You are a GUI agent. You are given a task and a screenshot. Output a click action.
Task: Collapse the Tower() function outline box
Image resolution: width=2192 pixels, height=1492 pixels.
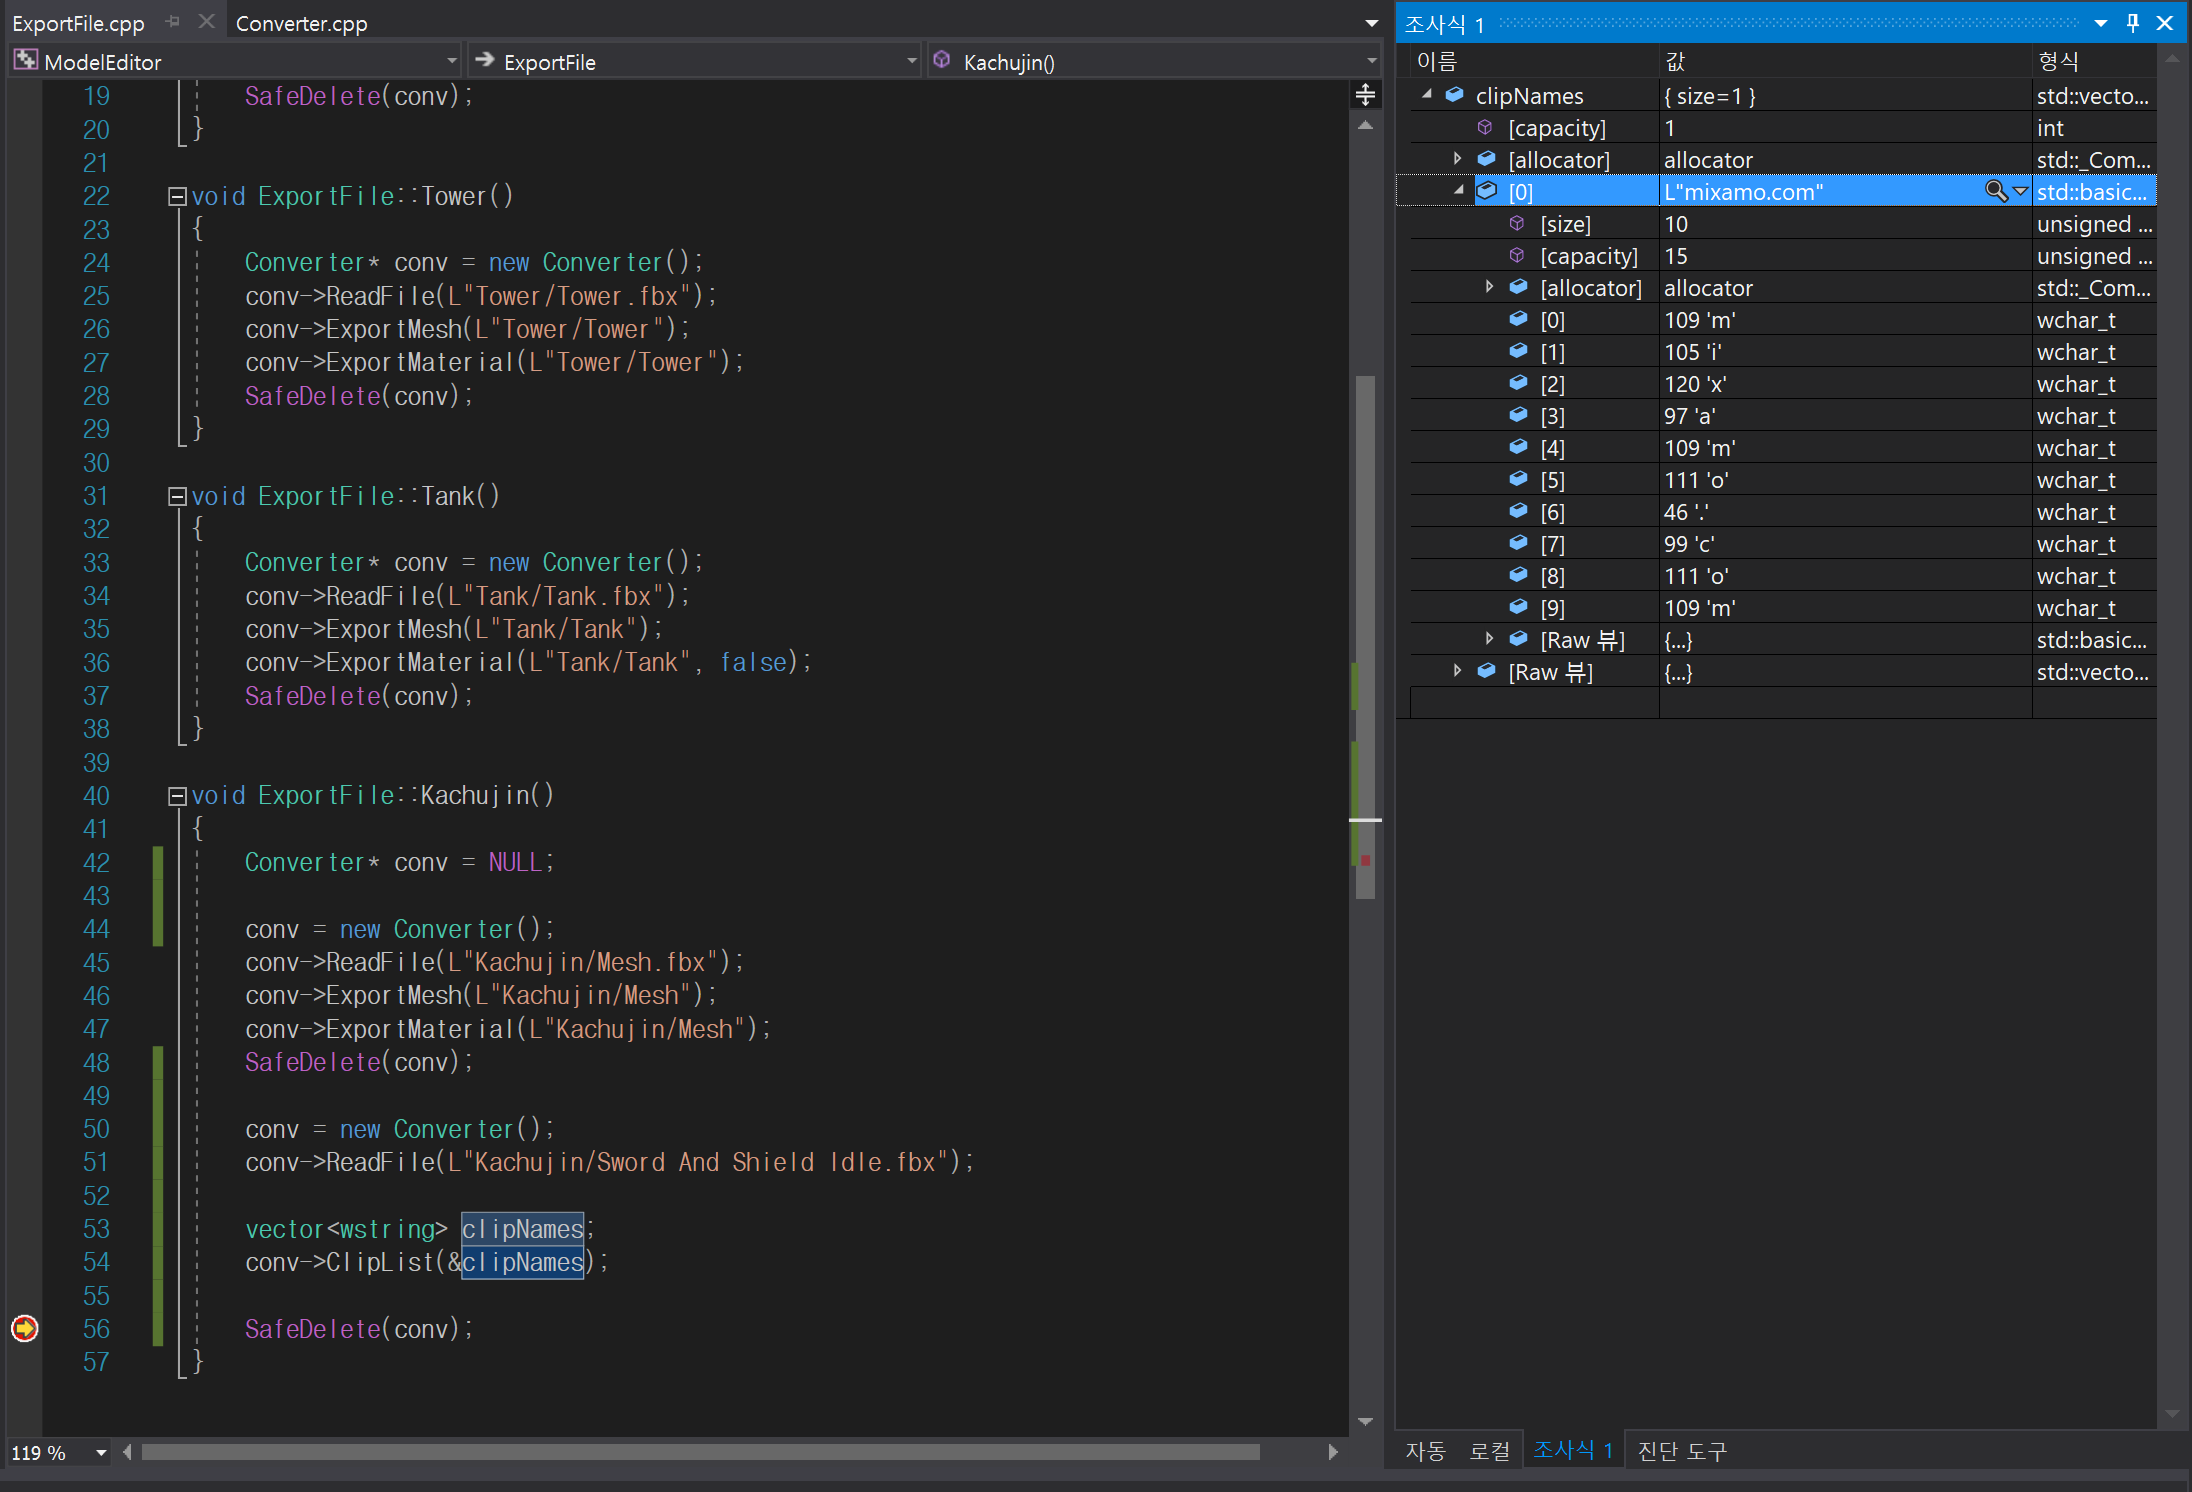click(x=177, y=196)
